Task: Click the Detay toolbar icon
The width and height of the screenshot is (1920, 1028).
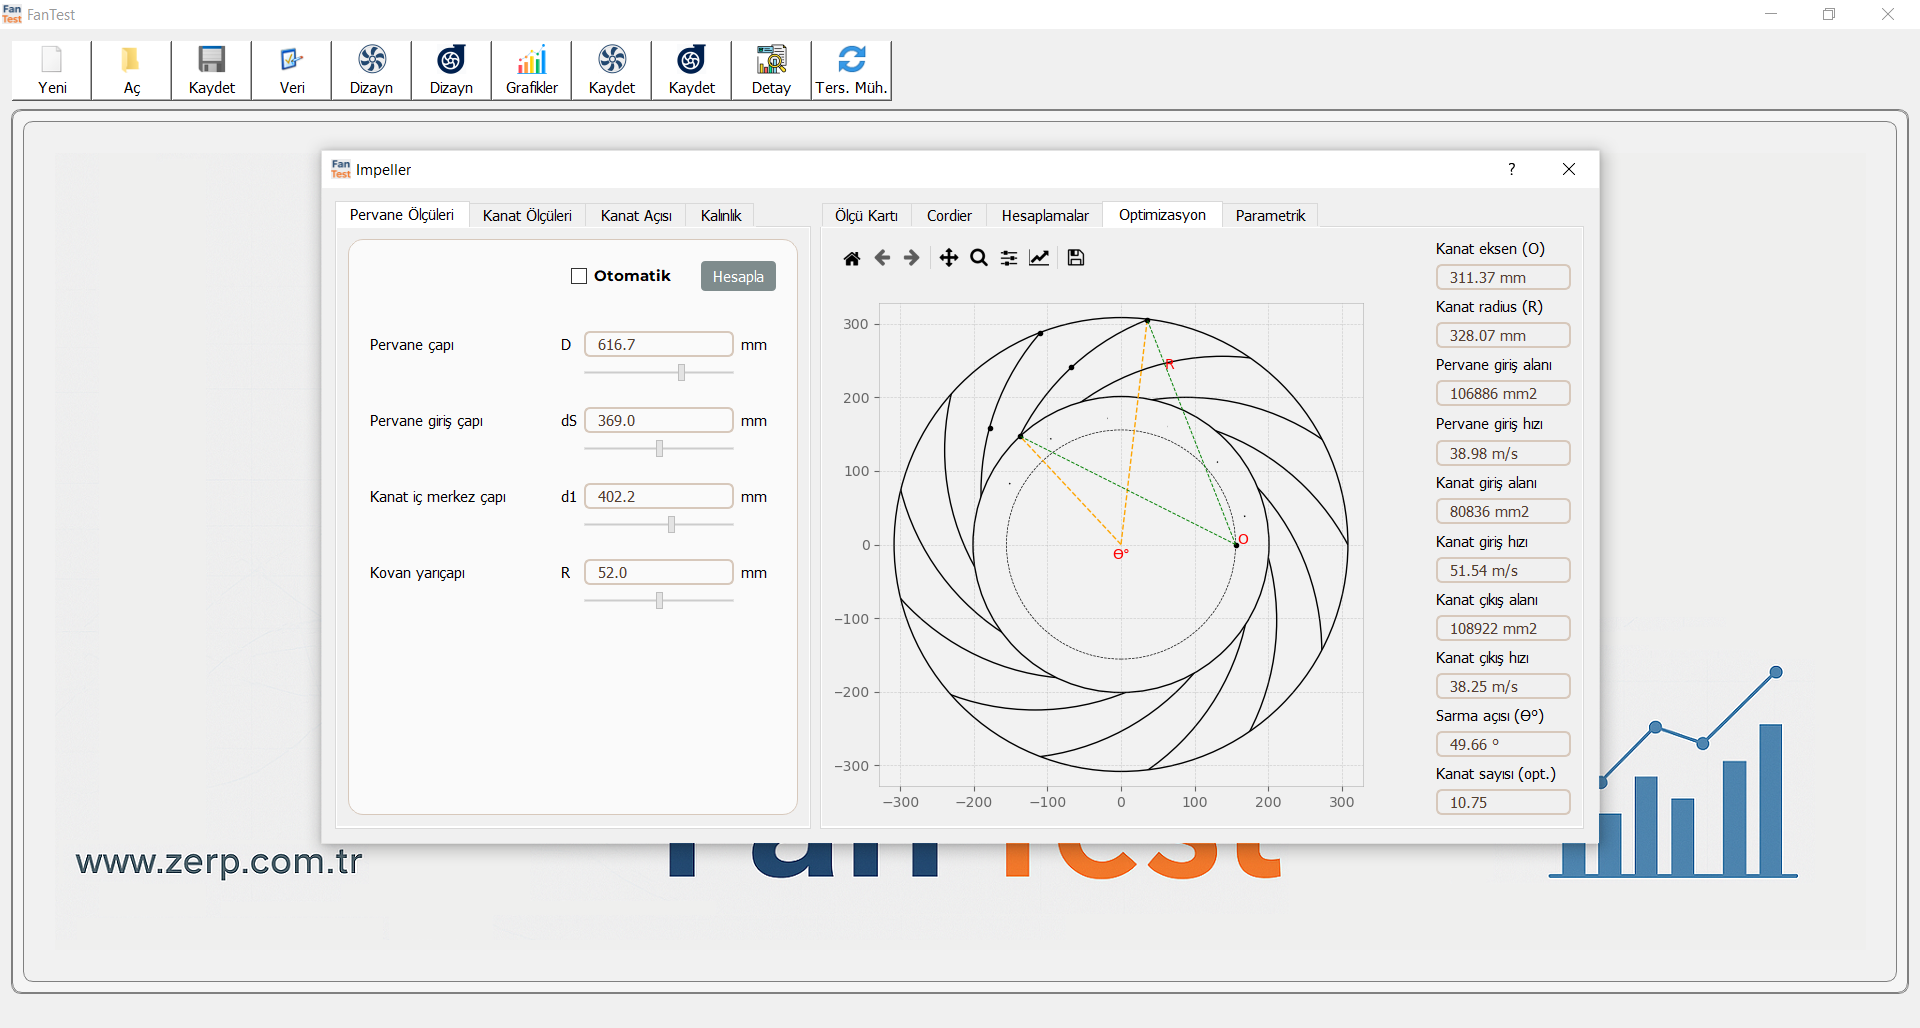Action: coord(771,61)
